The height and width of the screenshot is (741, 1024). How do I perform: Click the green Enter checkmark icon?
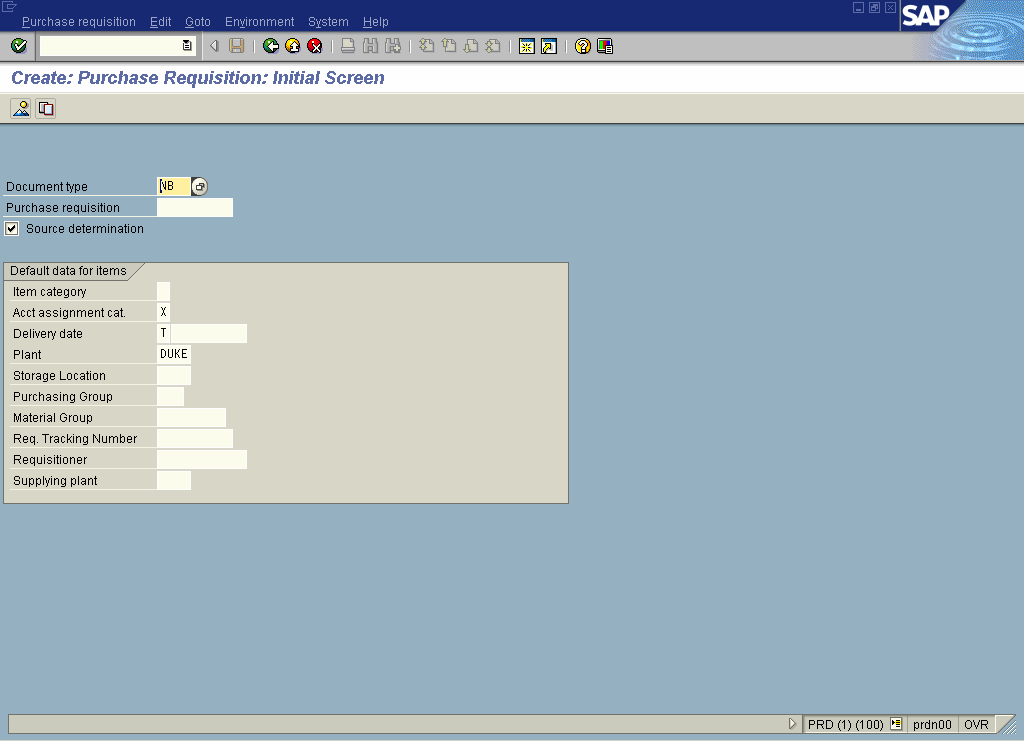[19, 46]
